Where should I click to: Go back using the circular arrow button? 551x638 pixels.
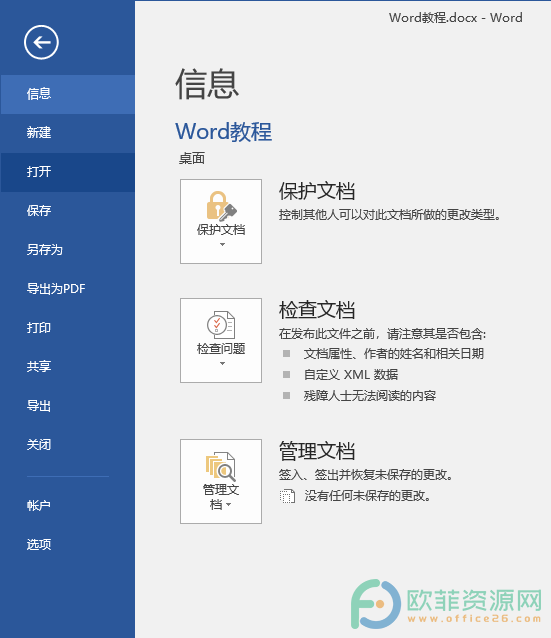coord(41,42)
